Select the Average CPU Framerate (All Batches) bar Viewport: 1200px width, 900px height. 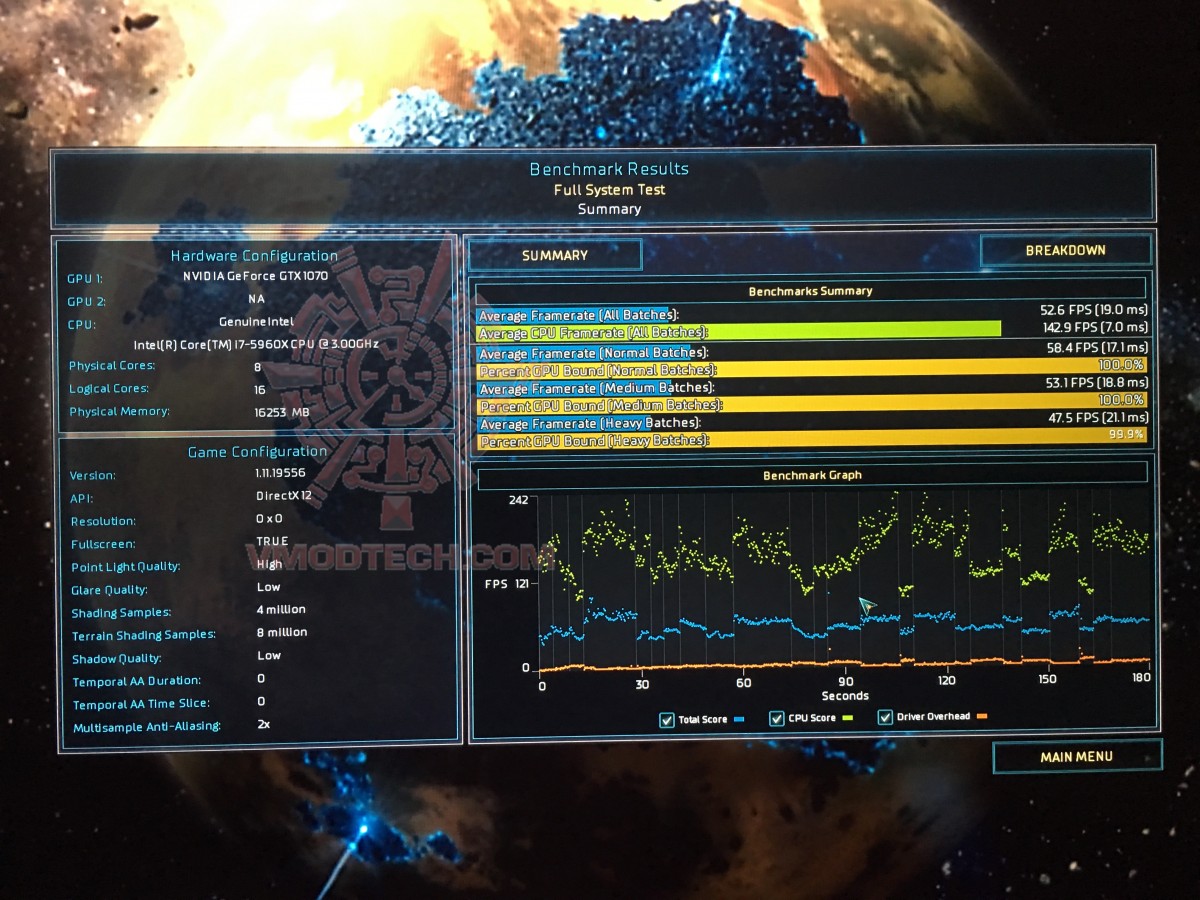[x=739, y=331]
